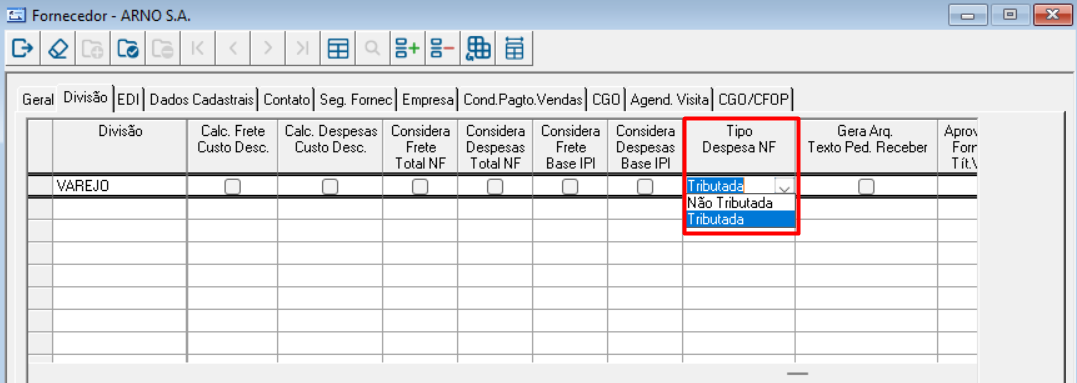
Task: Toggle Considera Frete Base IPI checkbox
Action: [x=570, y=186]
